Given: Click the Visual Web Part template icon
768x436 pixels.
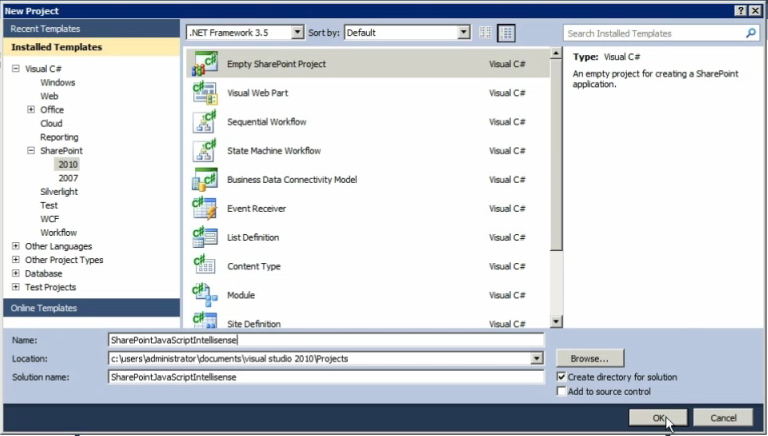Looking at the screenshot, I should (x=205, y=93).
